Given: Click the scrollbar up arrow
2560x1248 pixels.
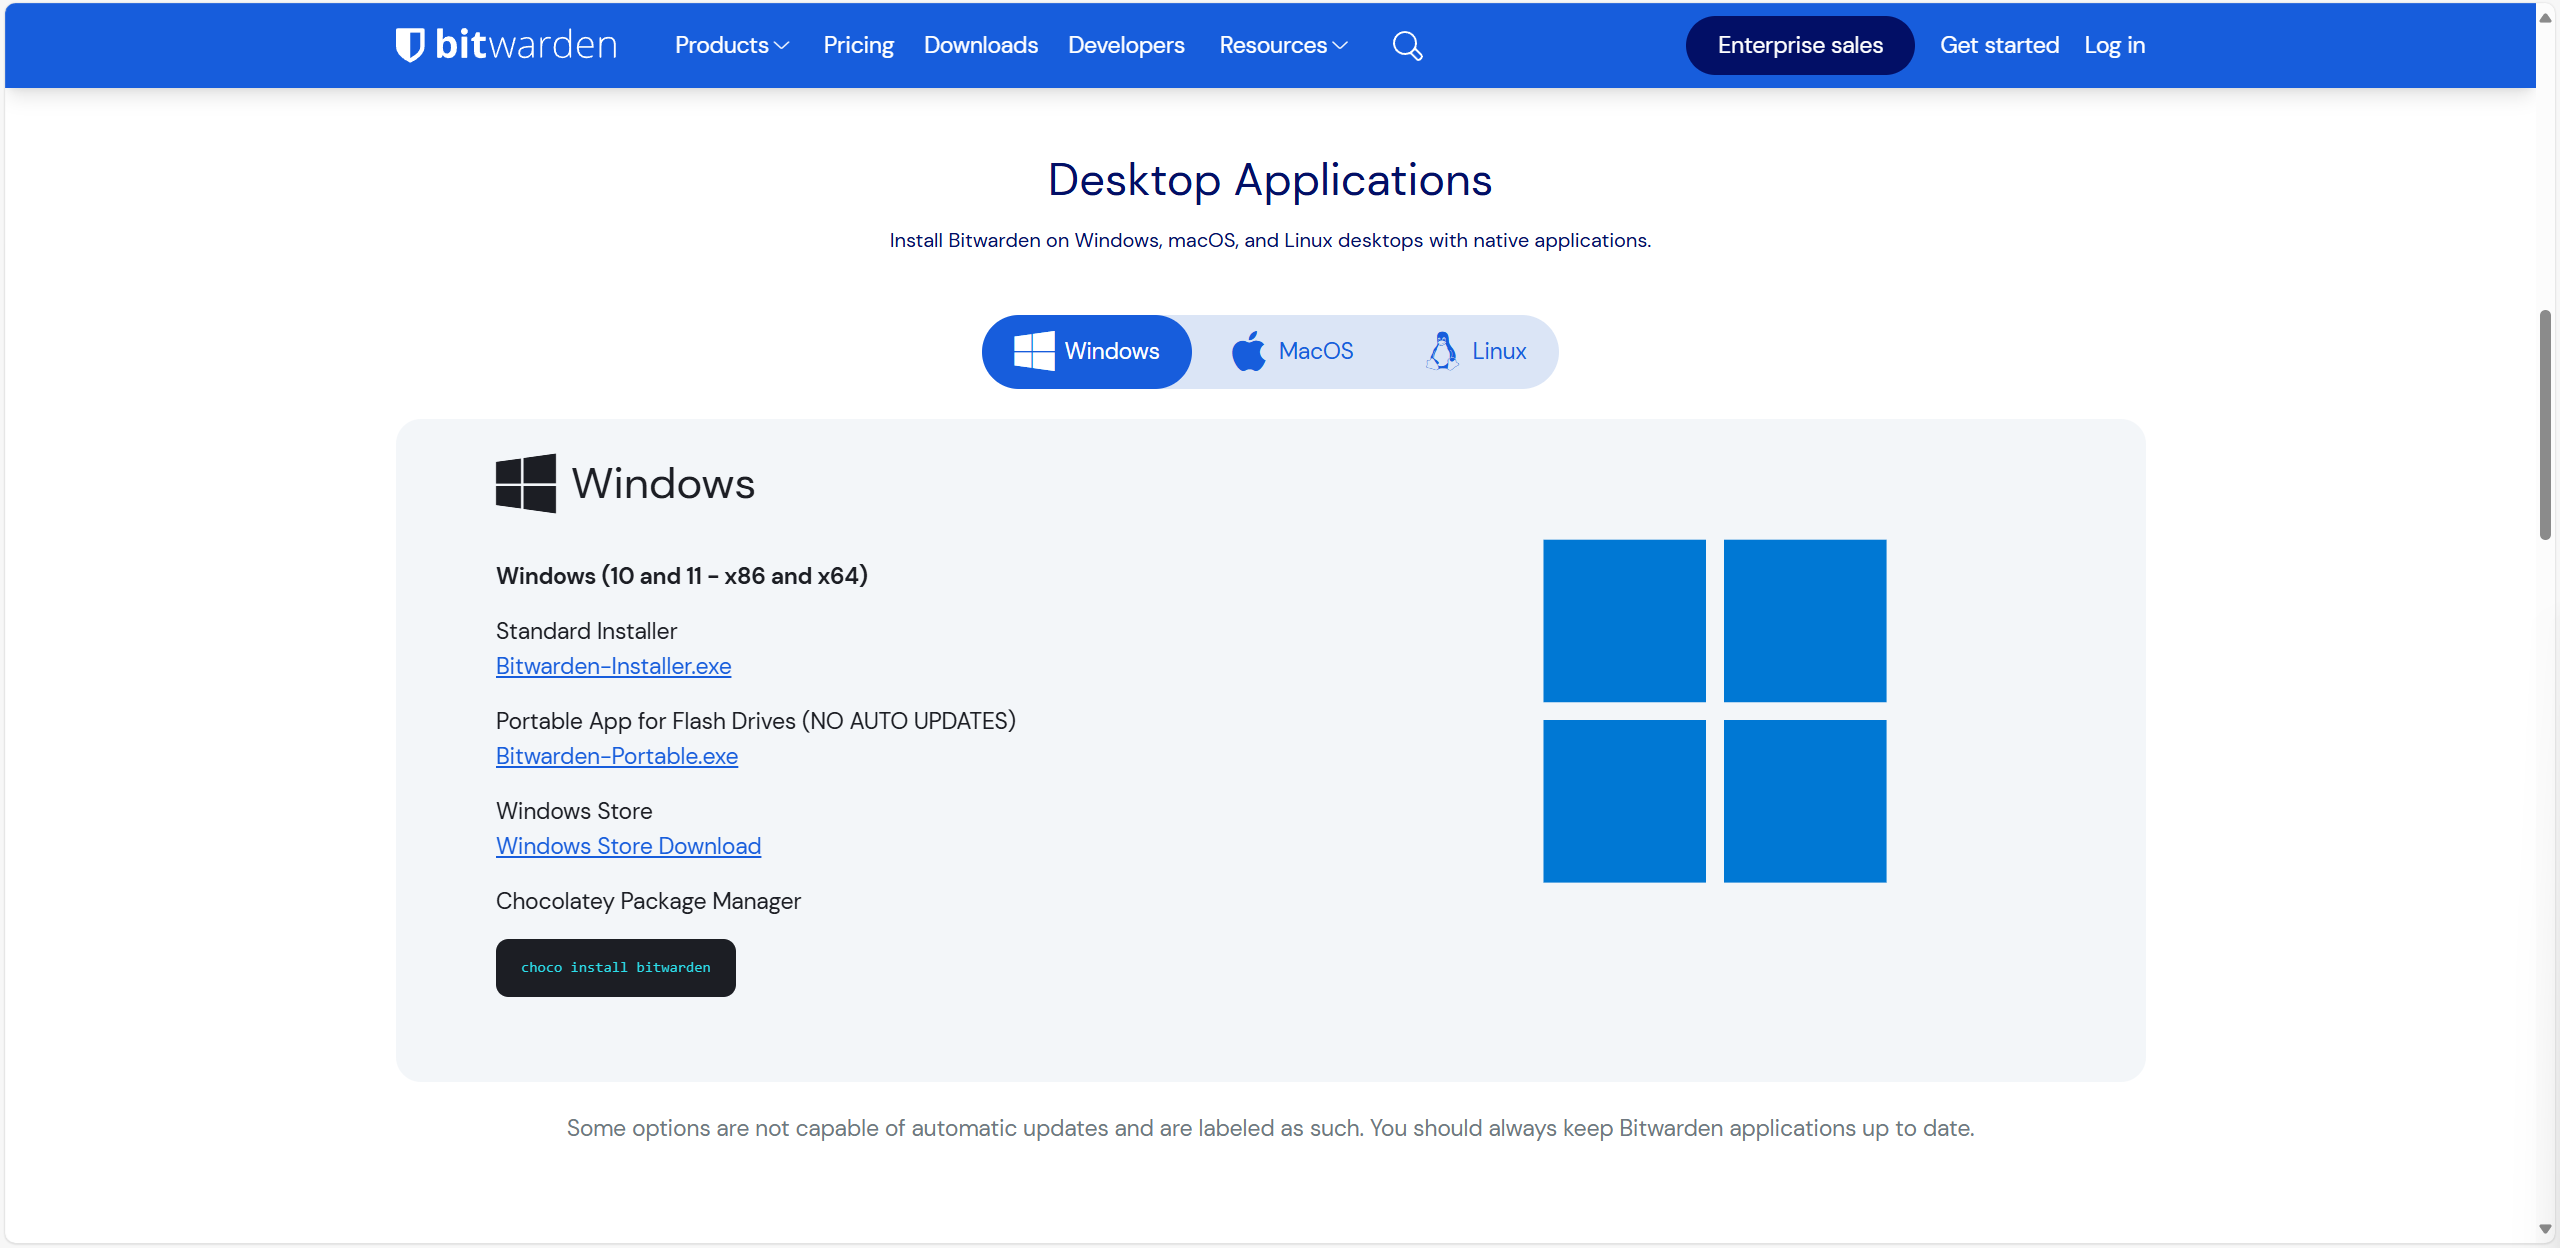Looking at the screenshot, I should coord(2545,17).
